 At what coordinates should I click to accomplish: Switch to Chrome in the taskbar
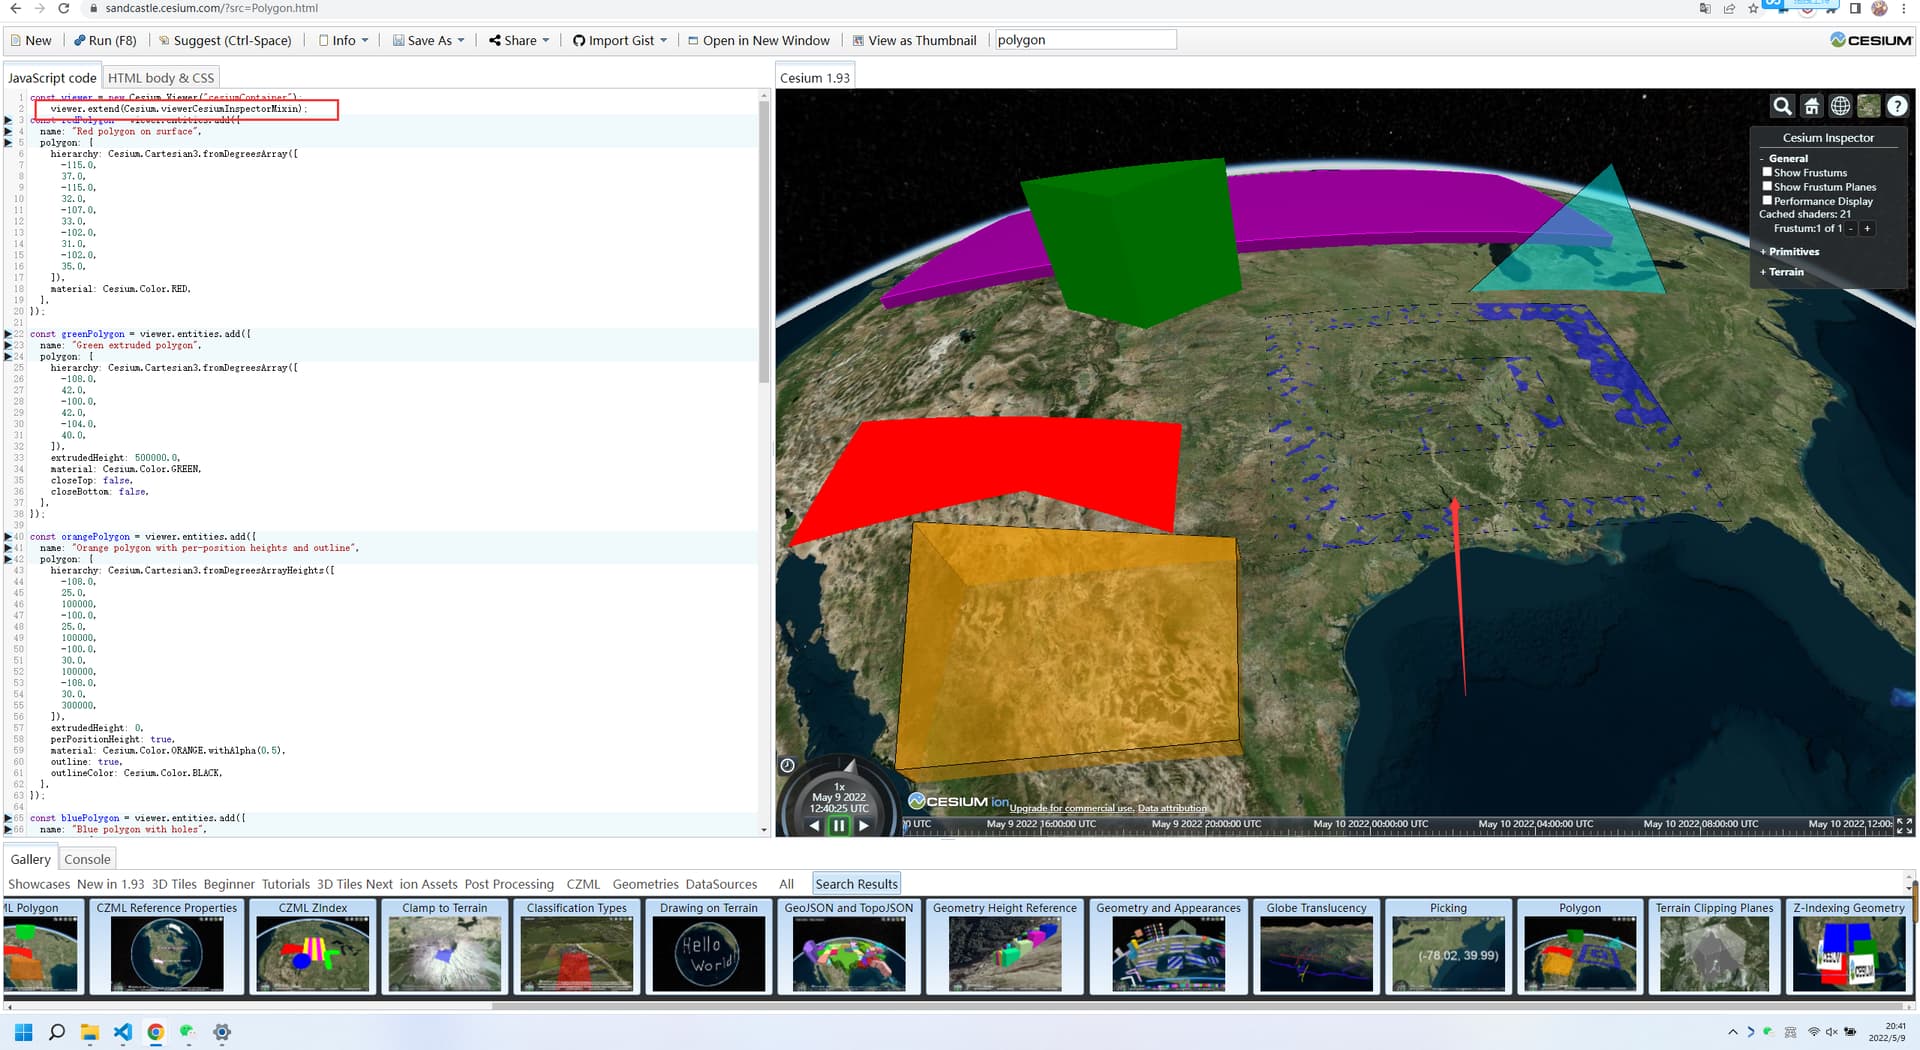156,1032
